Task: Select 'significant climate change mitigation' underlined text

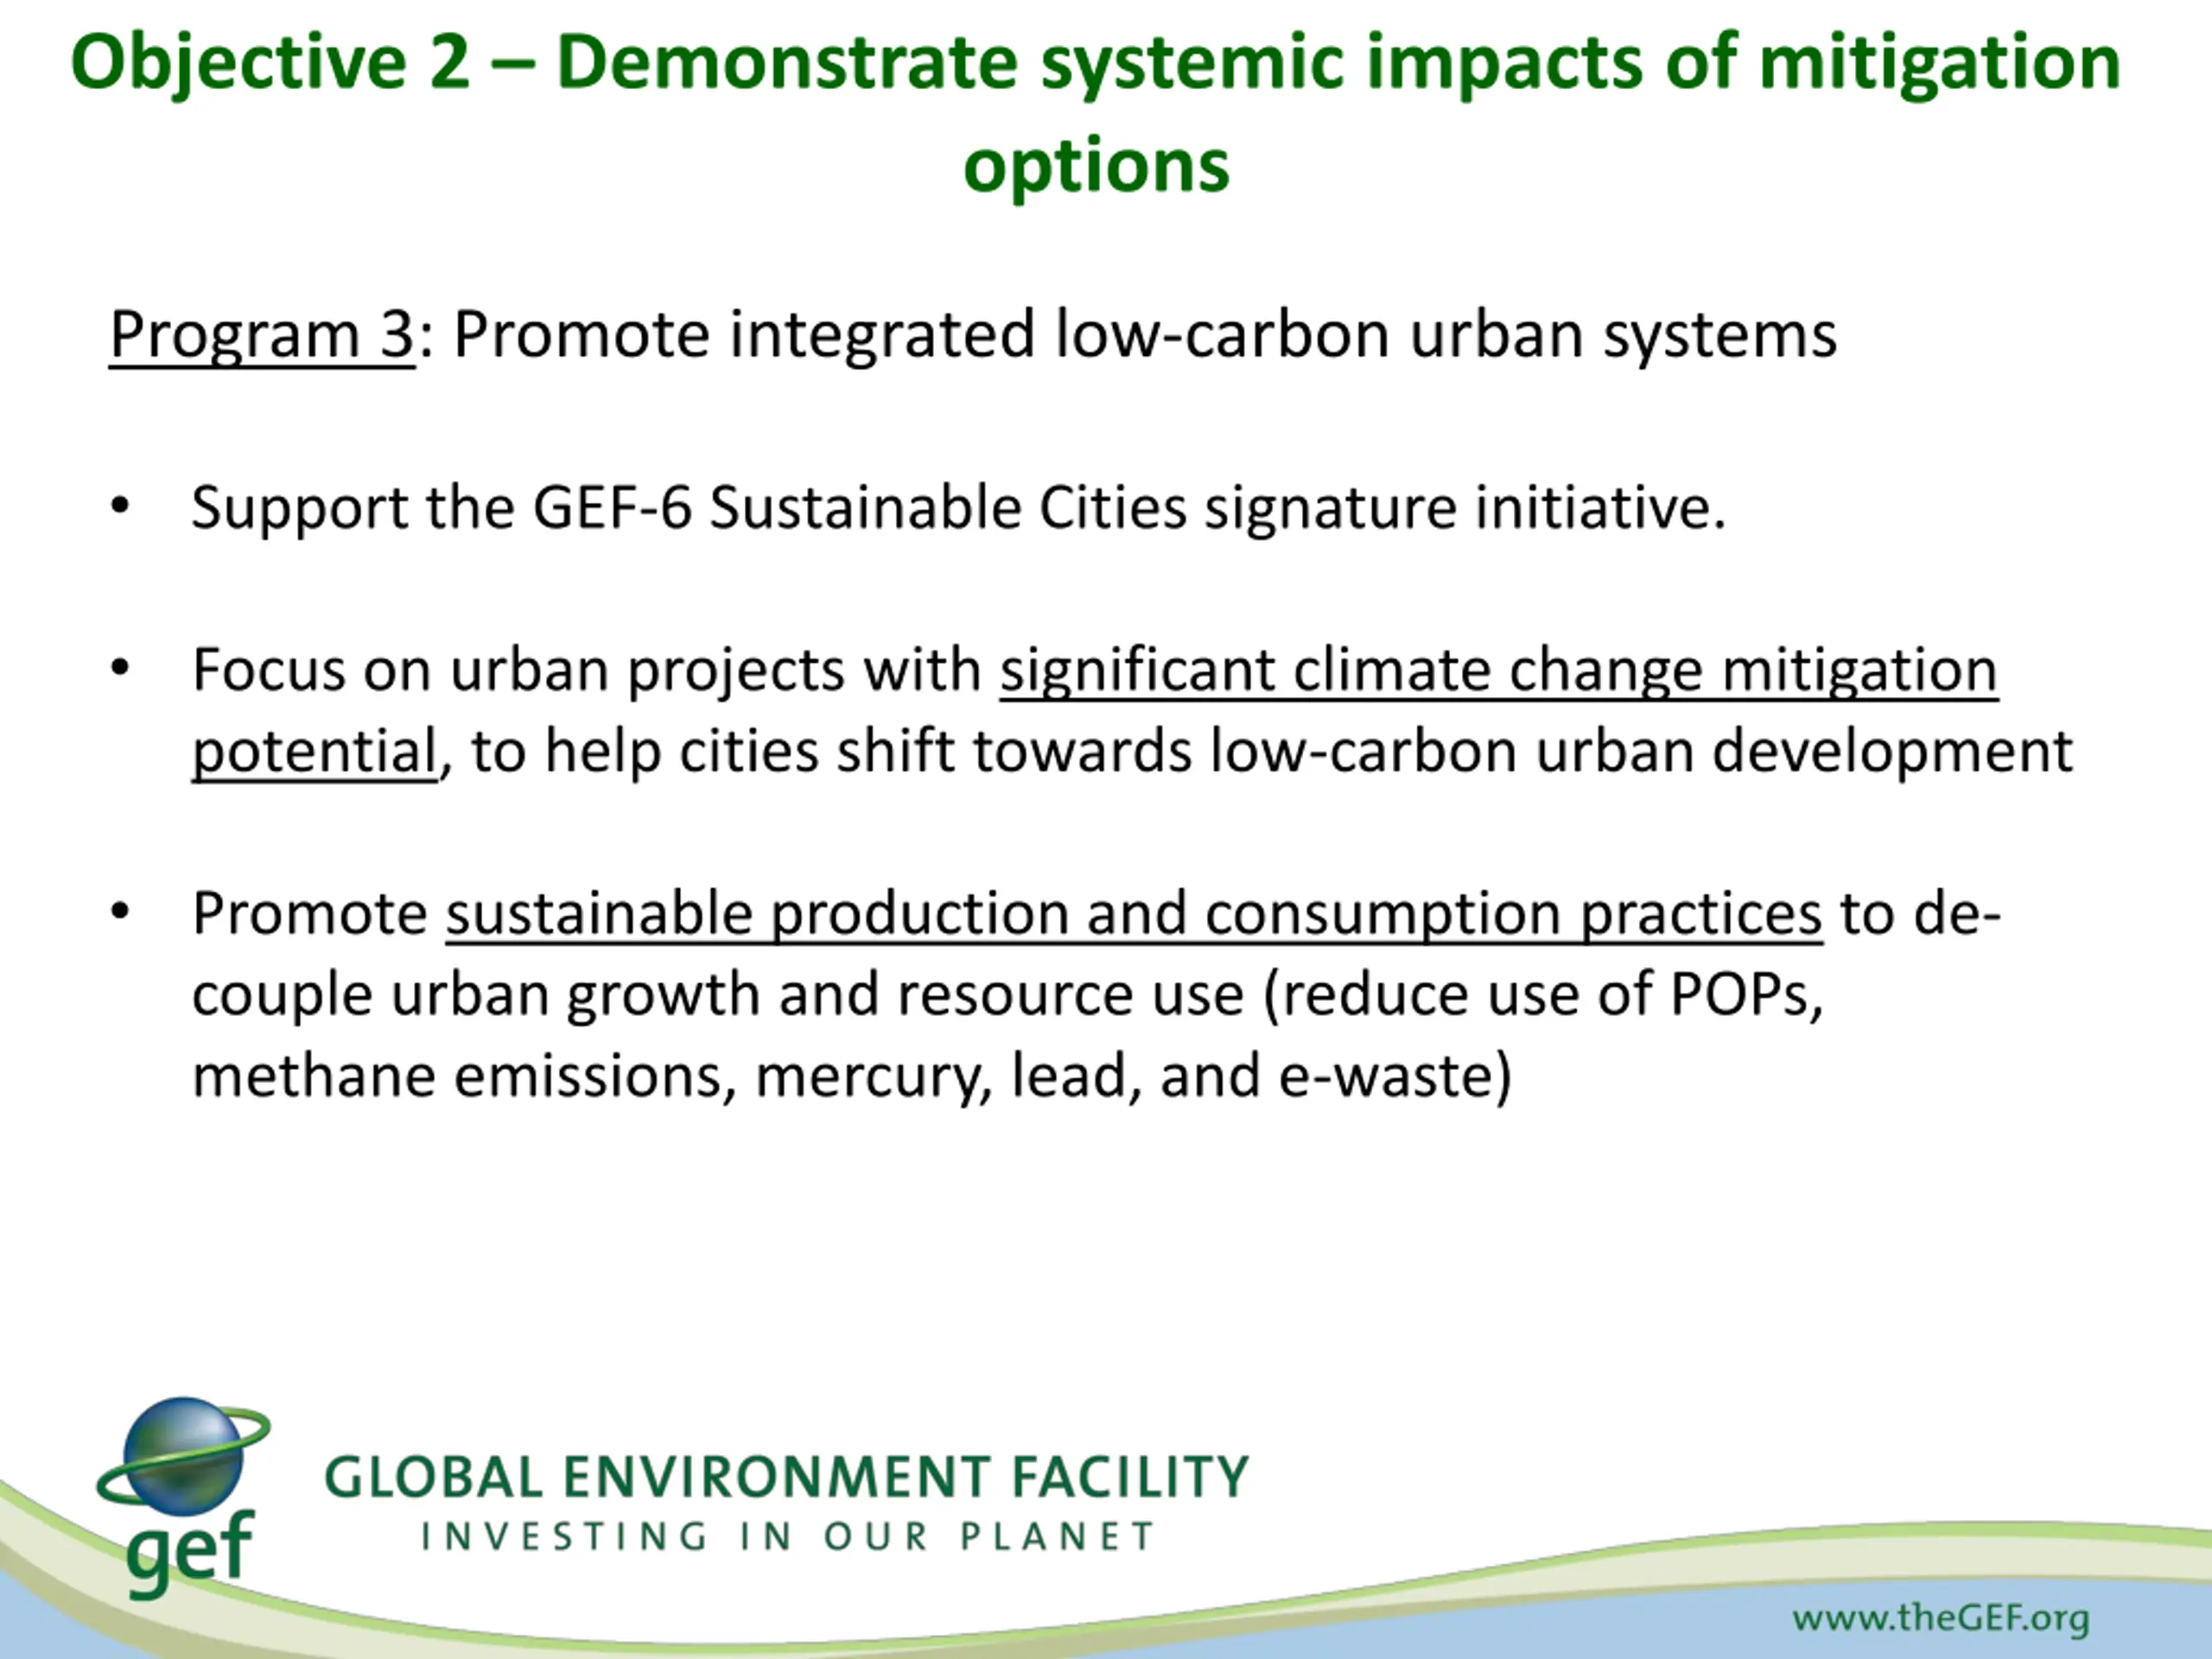Action: pos(1497,669)
